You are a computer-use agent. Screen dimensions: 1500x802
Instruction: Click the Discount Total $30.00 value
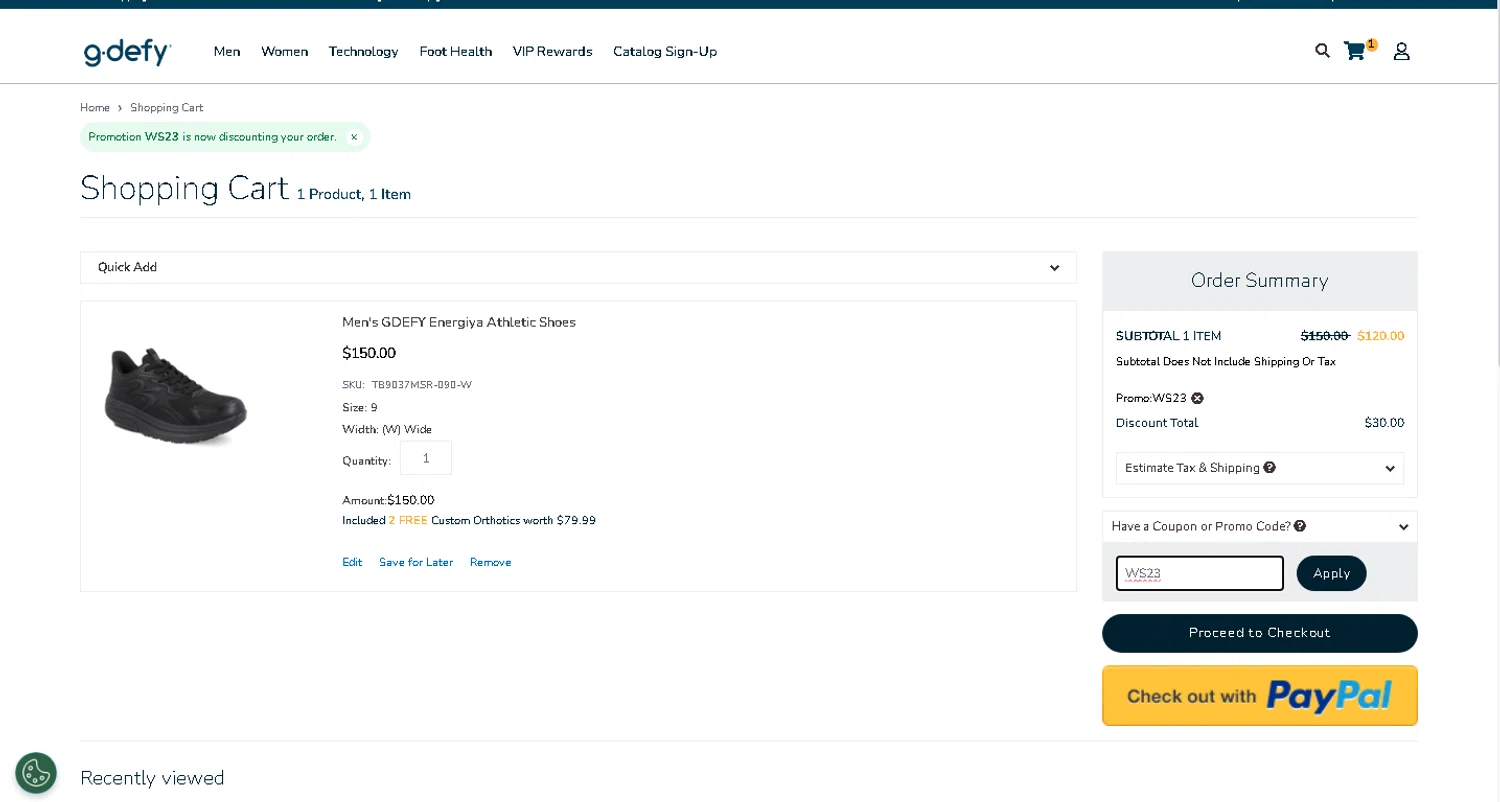tap(1384, 423)
